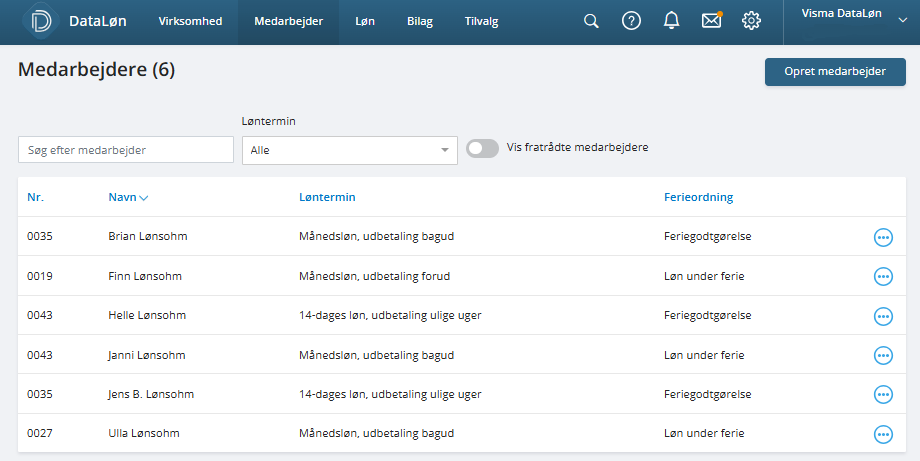
Task: Select employee name Janni Lønsohm
Action: [147, 355]
